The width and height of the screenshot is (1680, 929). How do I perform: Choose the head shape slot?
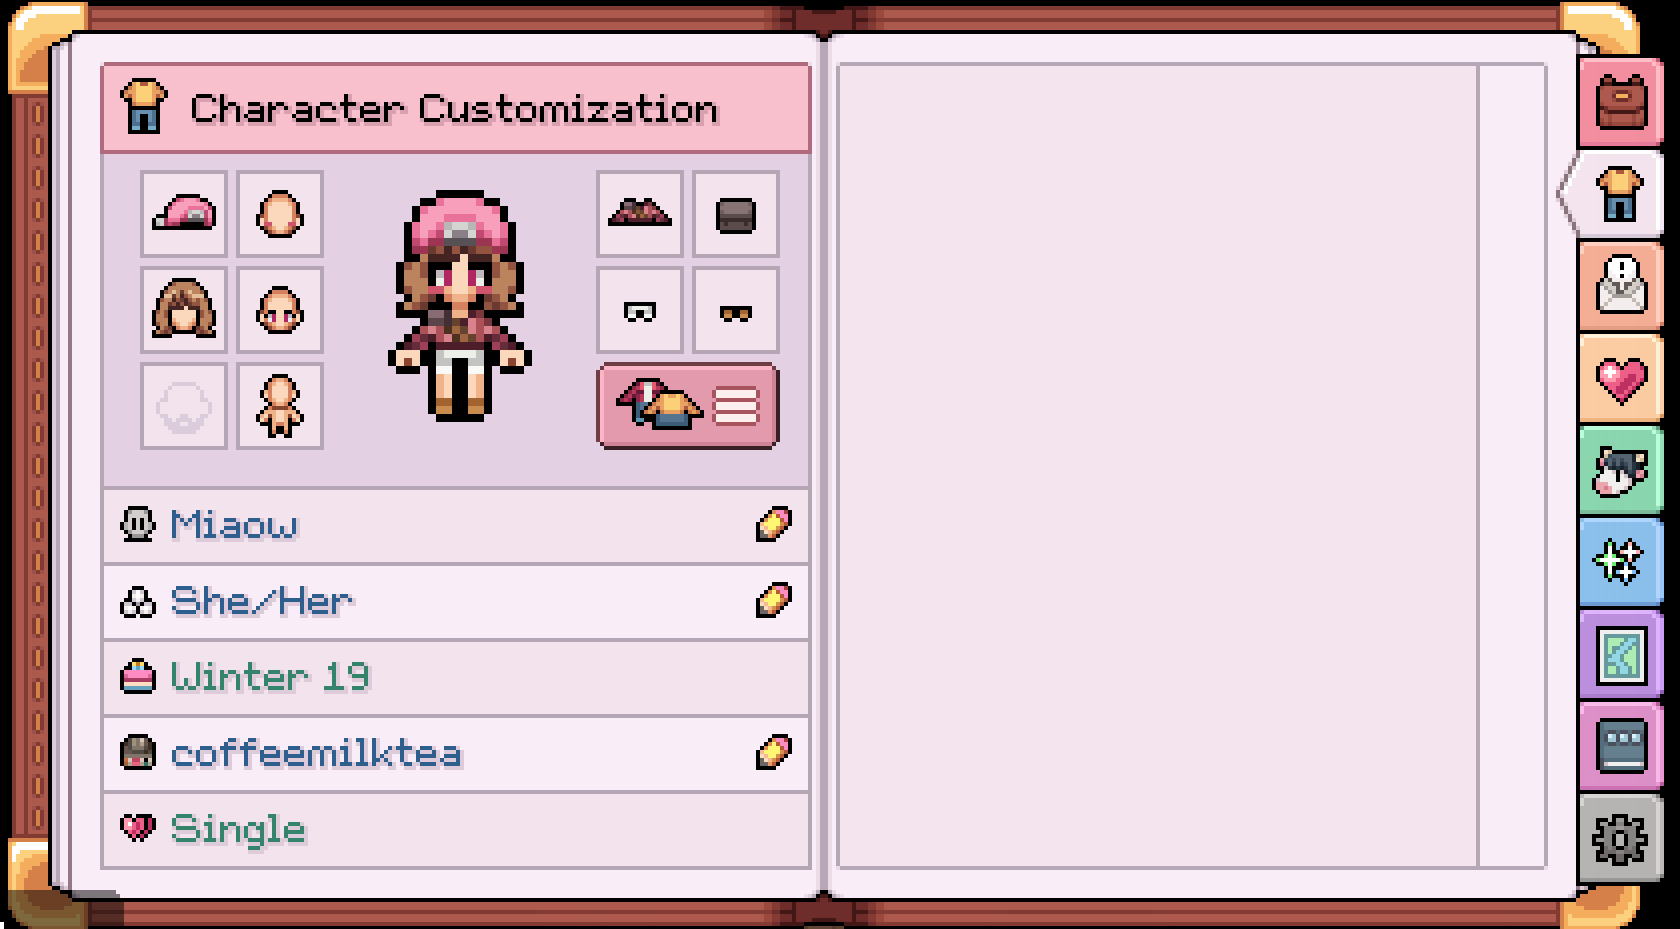280,214
